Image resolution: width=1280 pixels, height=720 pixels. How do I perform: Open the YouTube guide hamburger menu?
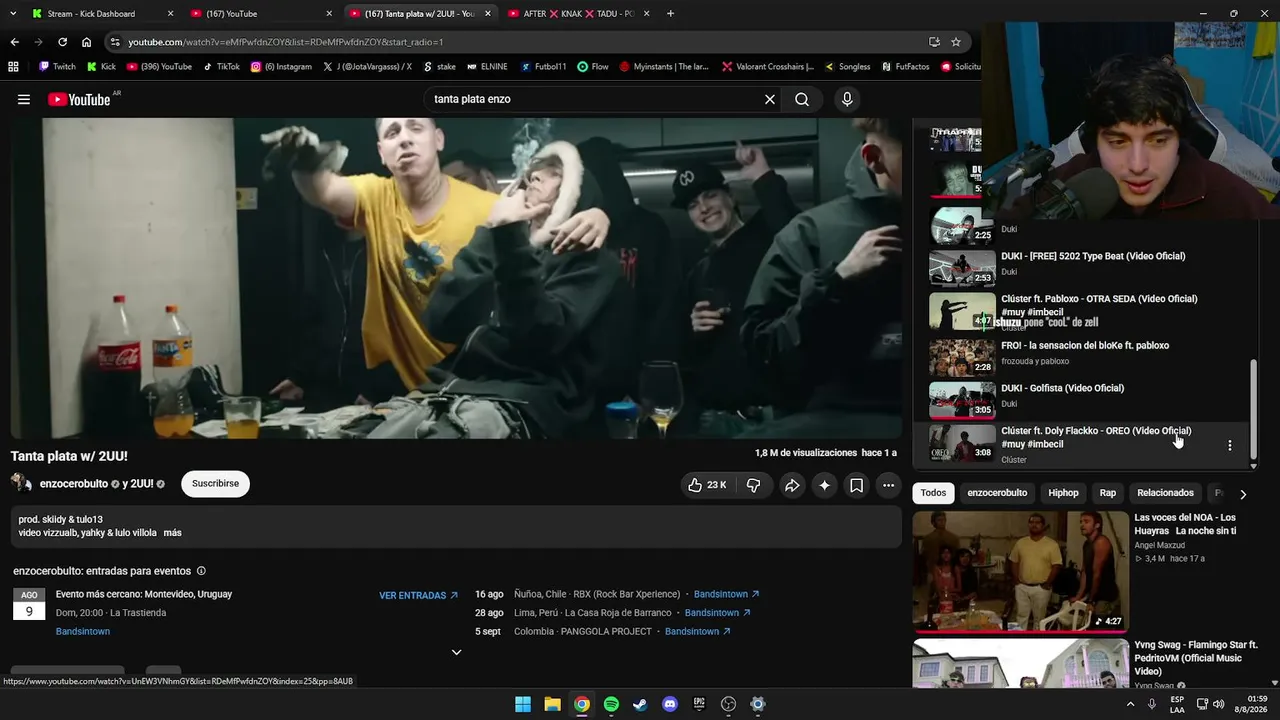pos(24,99)
